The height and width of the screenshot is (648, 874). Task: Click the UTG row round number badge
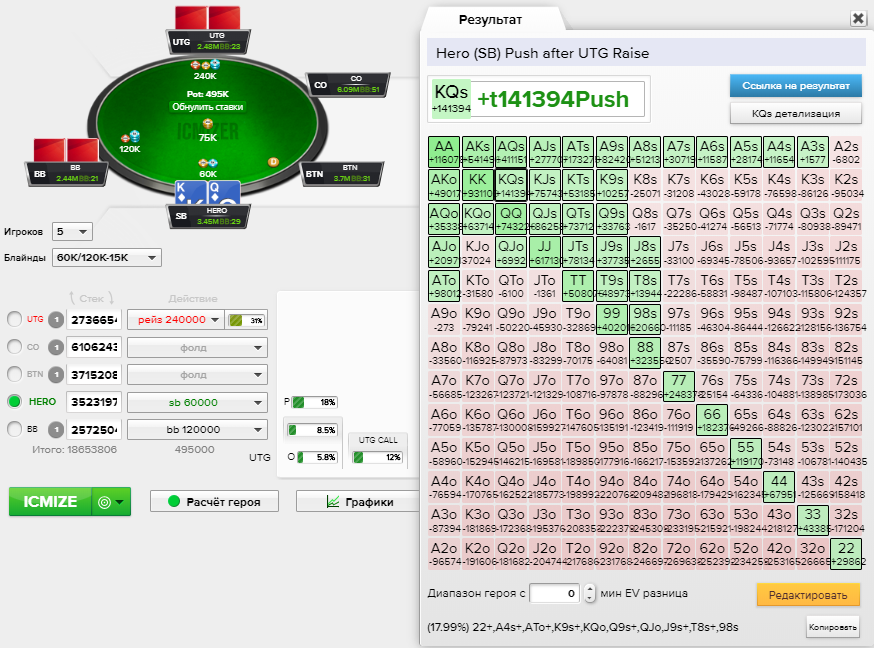point(56,320)
